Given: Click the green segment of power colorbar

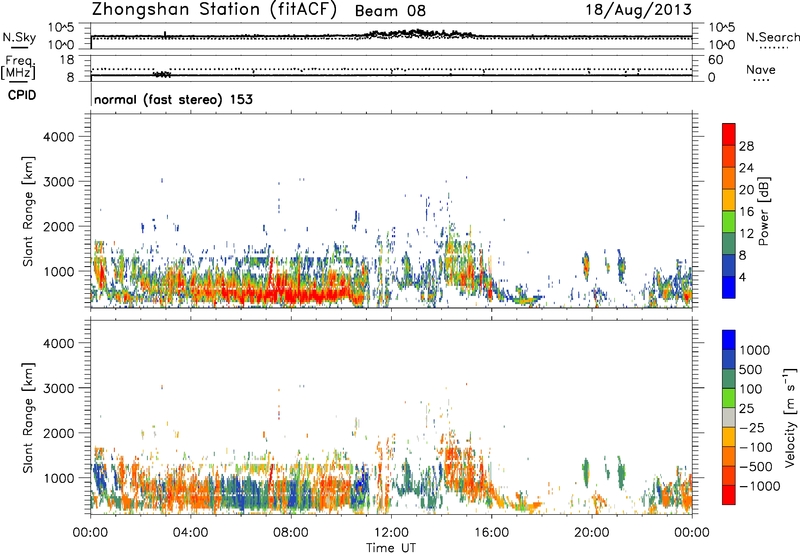Looking at the screenshot, I should (x=729, y=221).
